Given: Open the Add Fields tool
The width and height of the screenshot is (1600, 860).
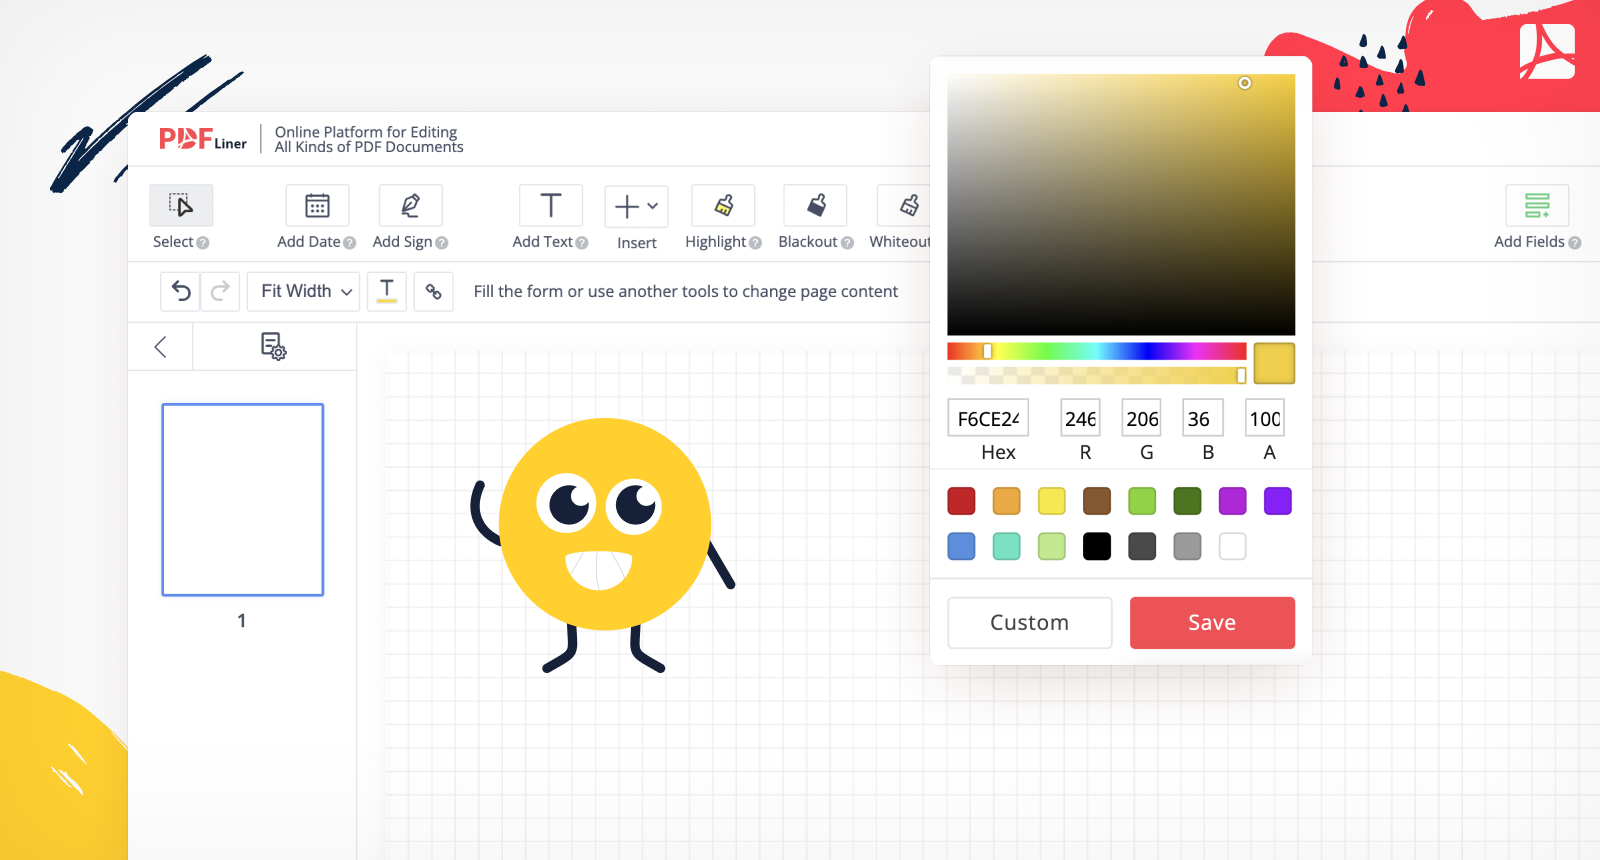Looking at the screenshot, I should [1537, 205].
